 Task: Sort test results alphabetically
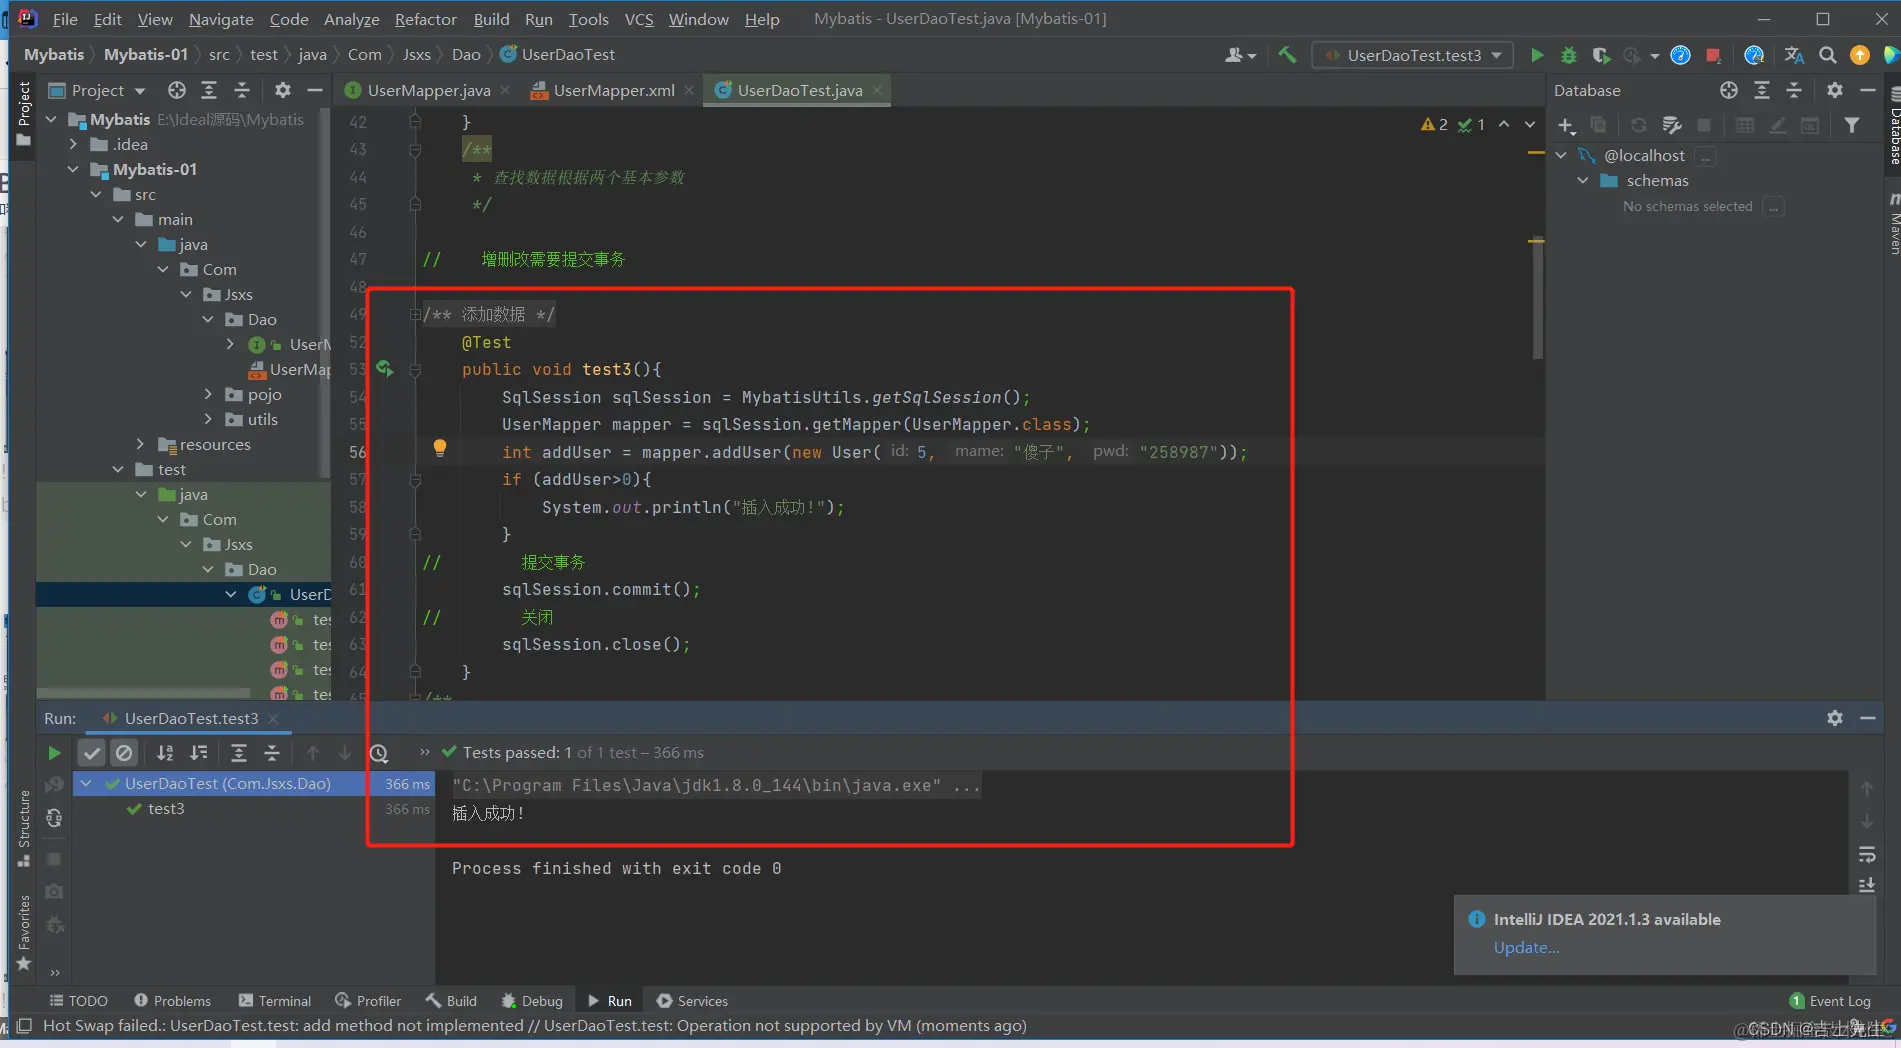[x=165, y=753]
